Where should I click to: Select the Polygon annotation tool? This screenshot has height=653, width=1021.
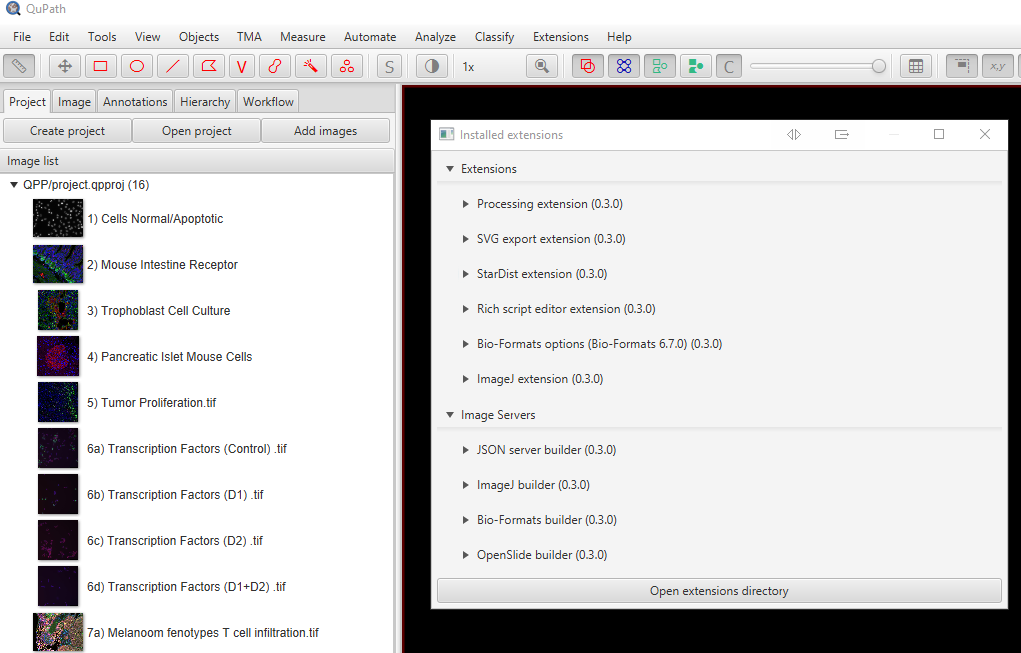click(x=208, y=66)
